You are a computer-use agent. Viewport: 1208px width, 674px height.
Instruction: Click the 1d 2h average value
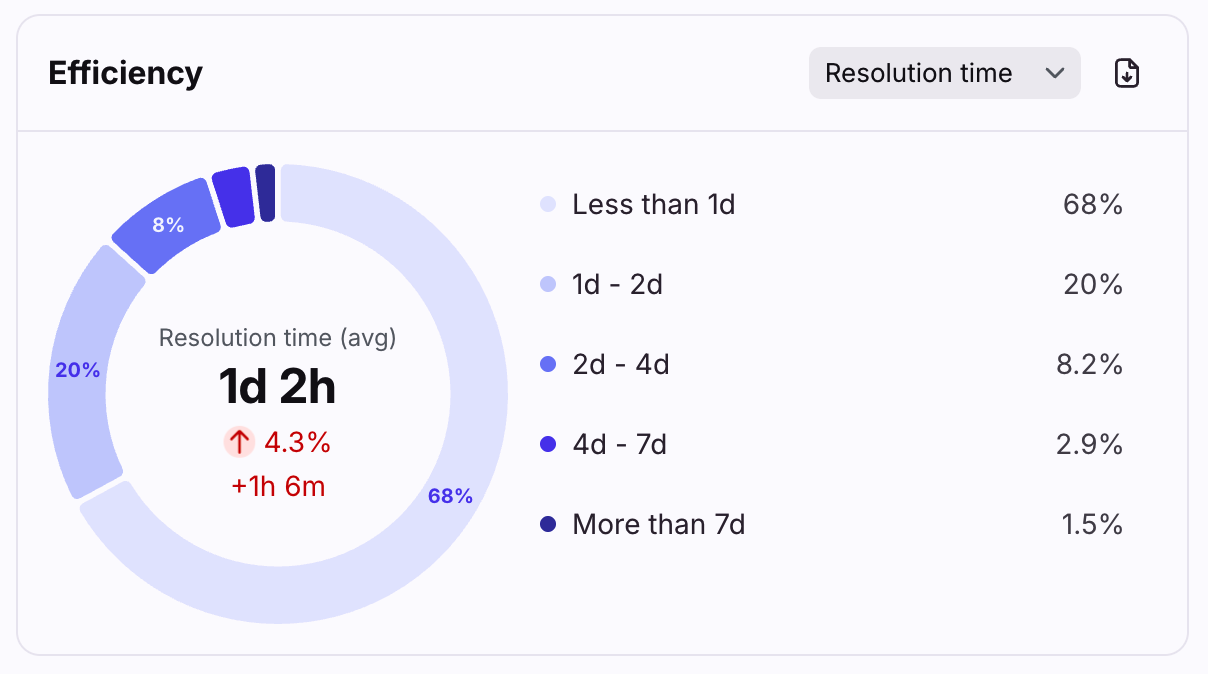point(277,387)
